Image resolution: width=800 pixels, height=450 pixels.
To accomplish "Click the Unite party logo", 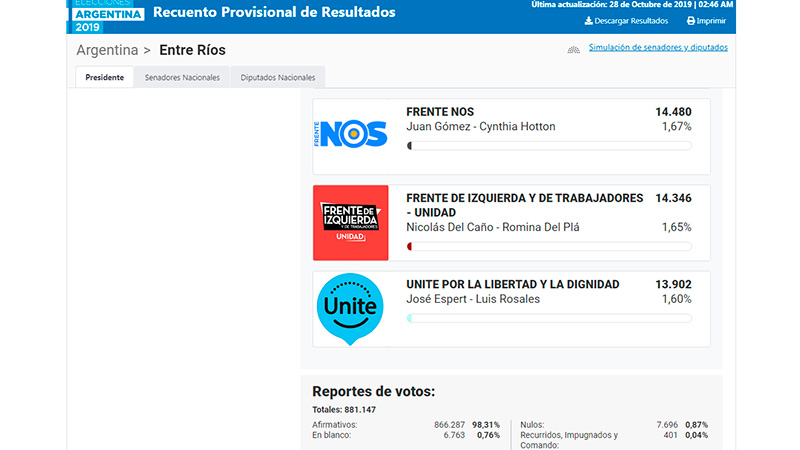I will pyautogui.click(x=350, y=309).
